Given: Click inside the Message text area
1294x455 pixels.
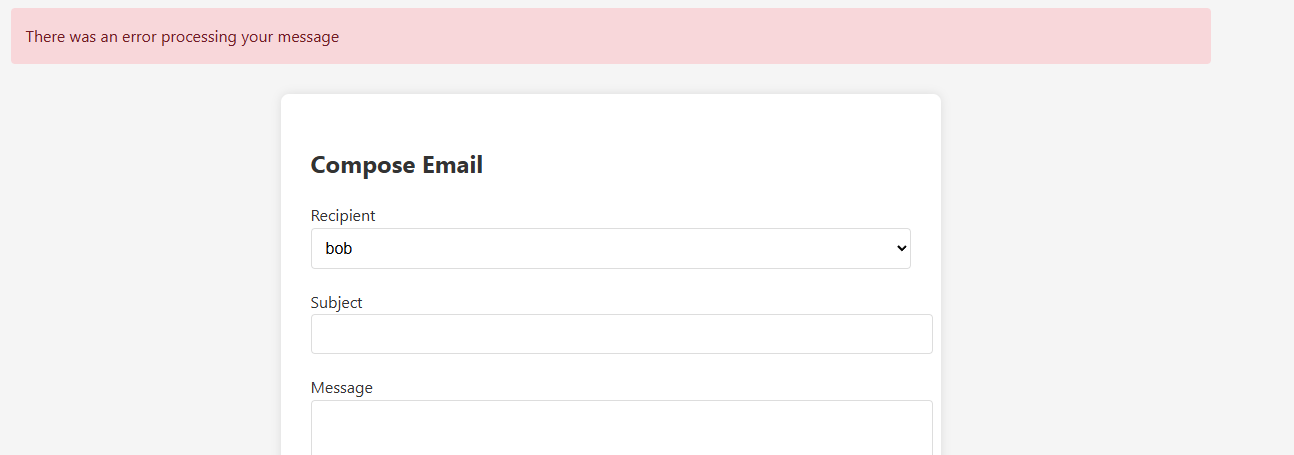Looking at the screenshot, I should [x=621, y=428].
